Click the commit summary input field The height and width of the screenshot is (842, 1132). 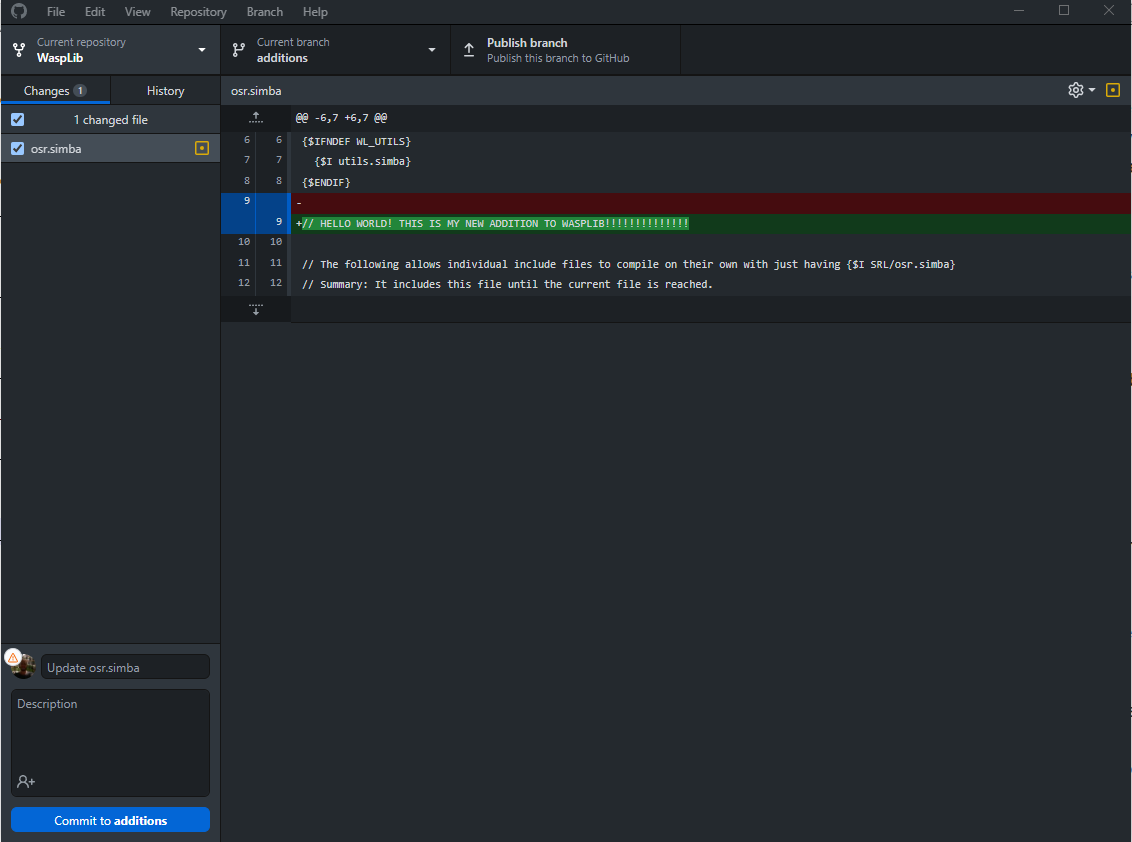(126, 667)
